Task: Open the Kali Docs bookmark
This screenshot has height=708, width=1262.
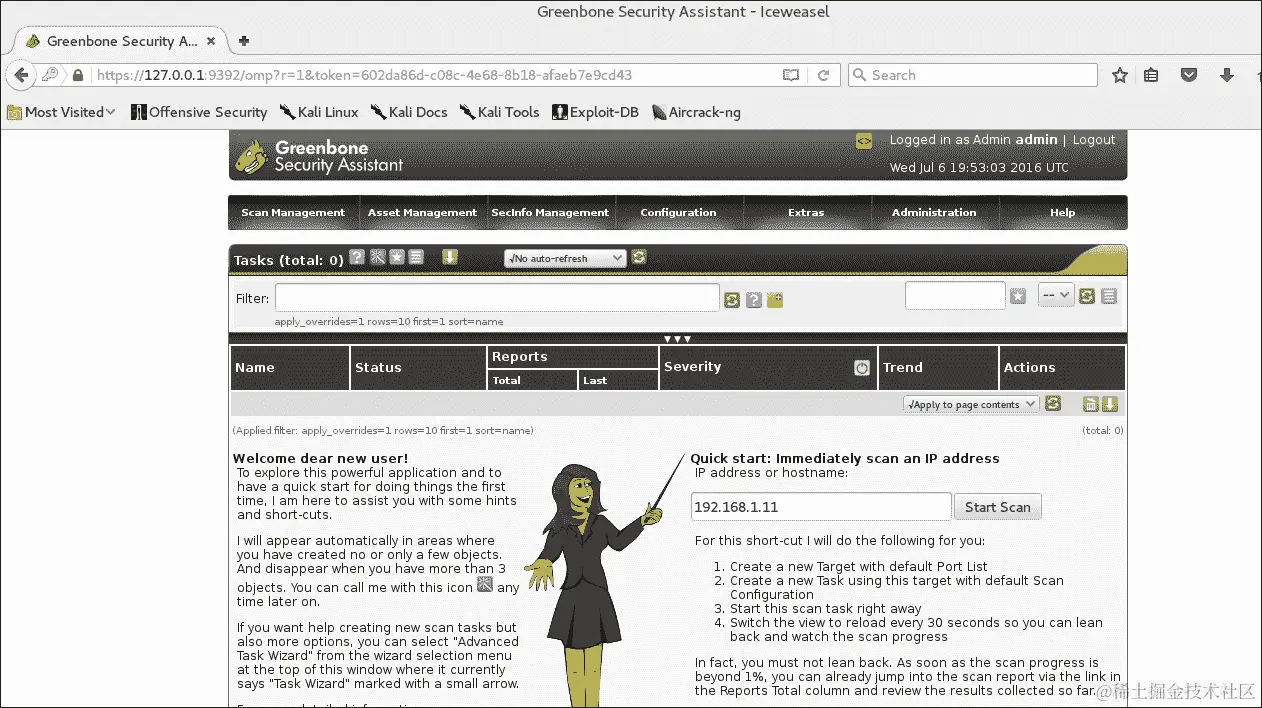Action: (409, 112)
